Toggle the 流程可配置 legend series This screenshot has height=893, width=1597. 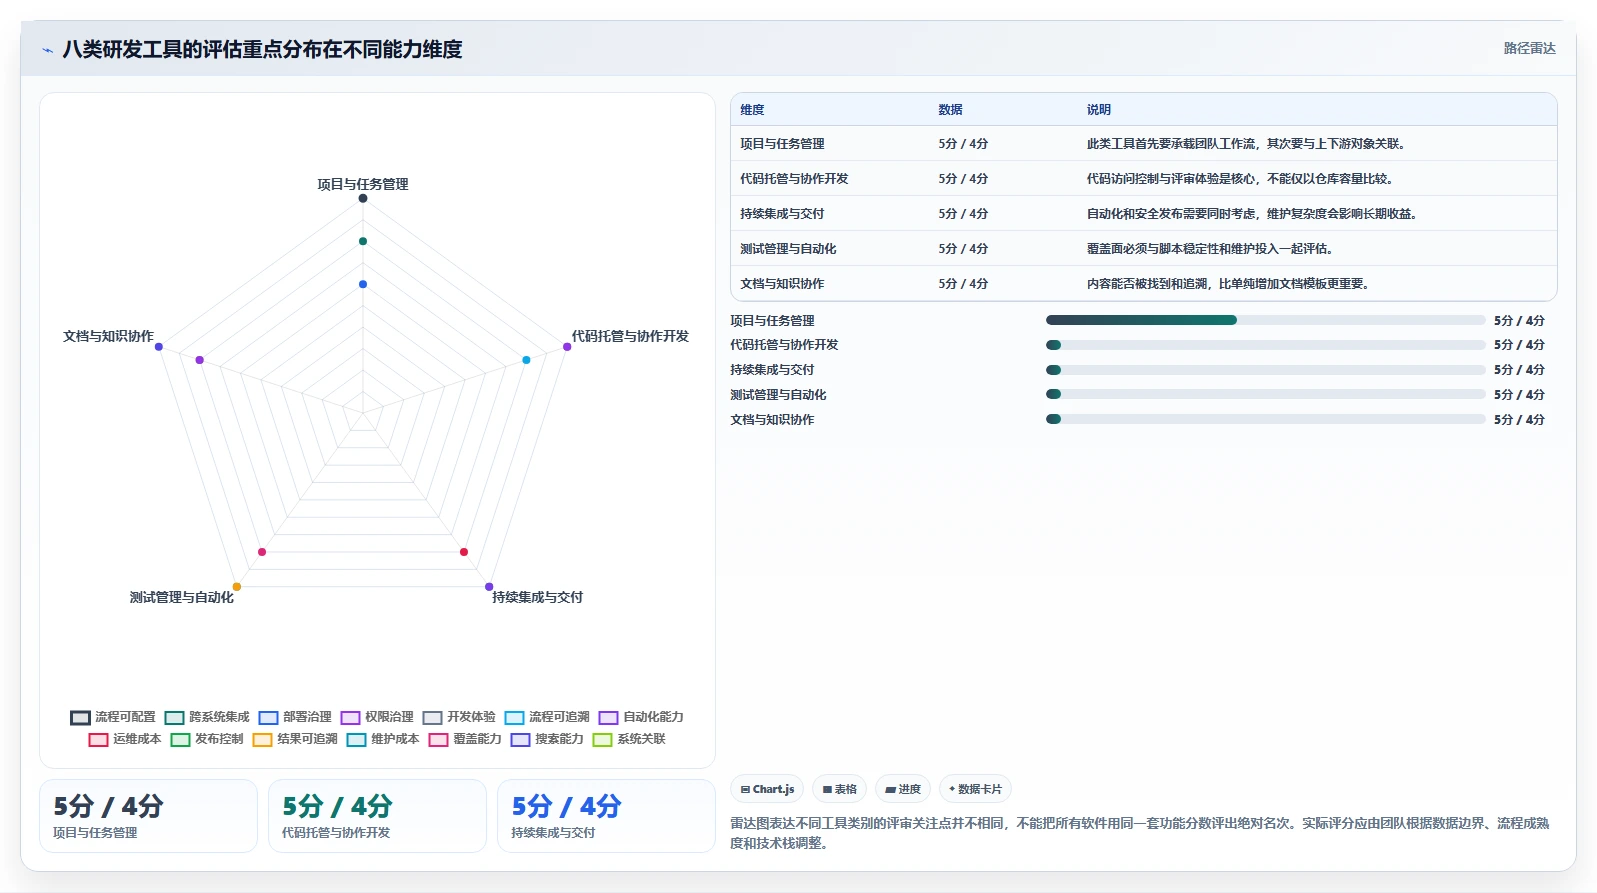click(x=113, y=717)
